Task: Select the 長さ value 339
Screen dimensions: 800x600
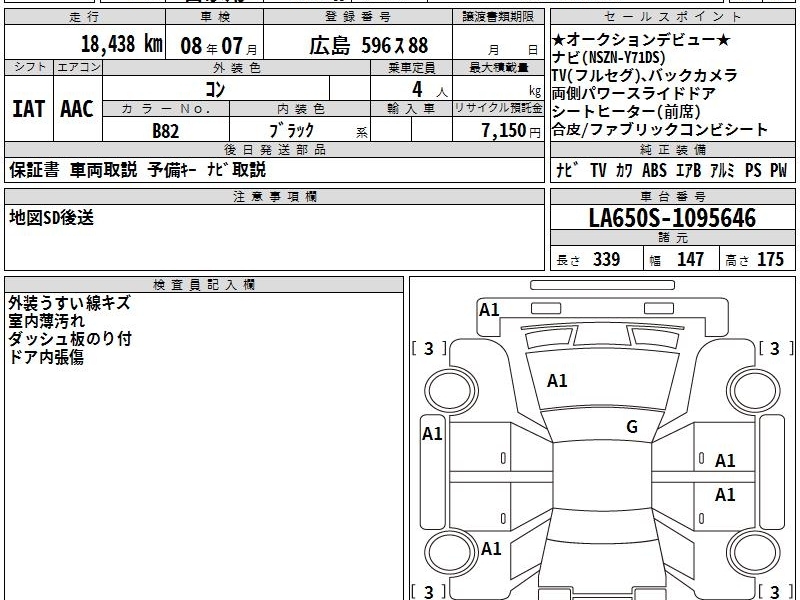Action: pos(607,259)
